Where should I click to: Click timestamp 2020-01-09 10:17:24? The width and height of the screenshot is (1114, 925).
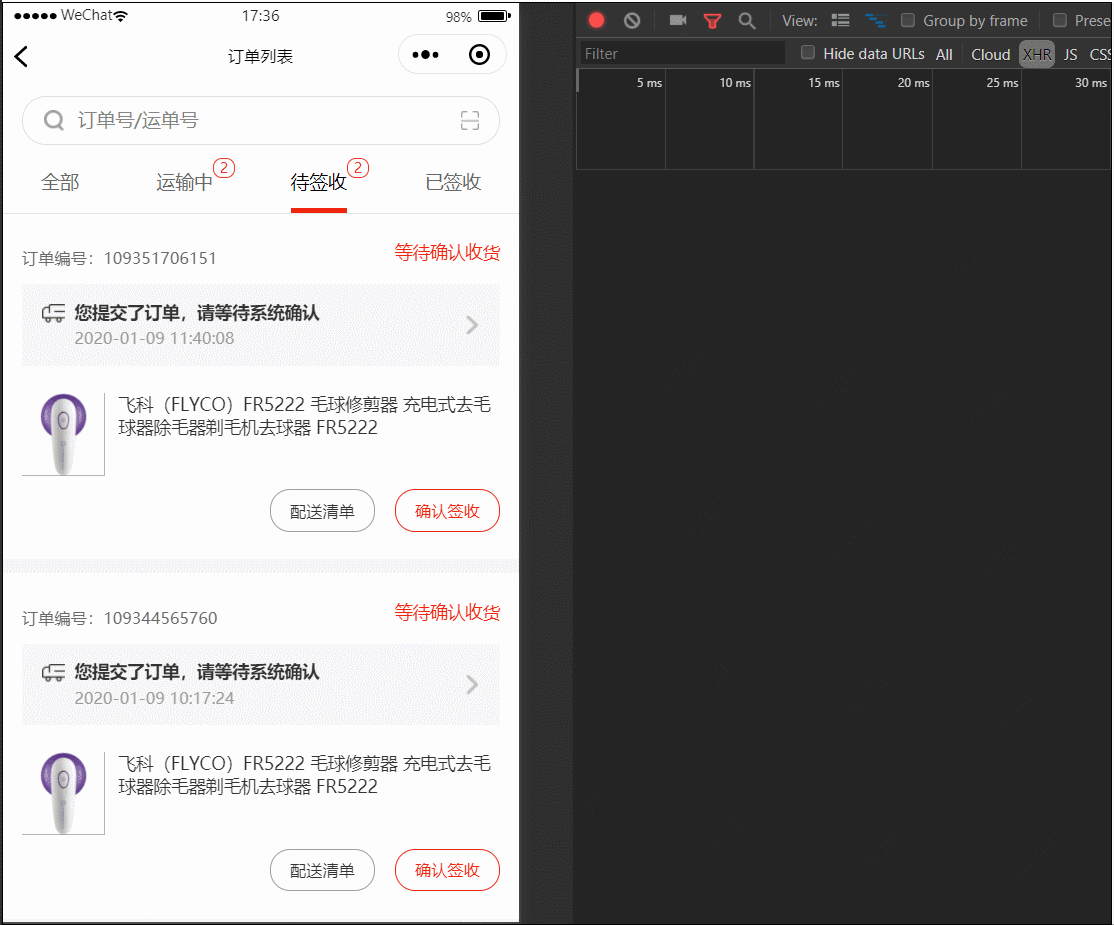[x=154, y=698]
